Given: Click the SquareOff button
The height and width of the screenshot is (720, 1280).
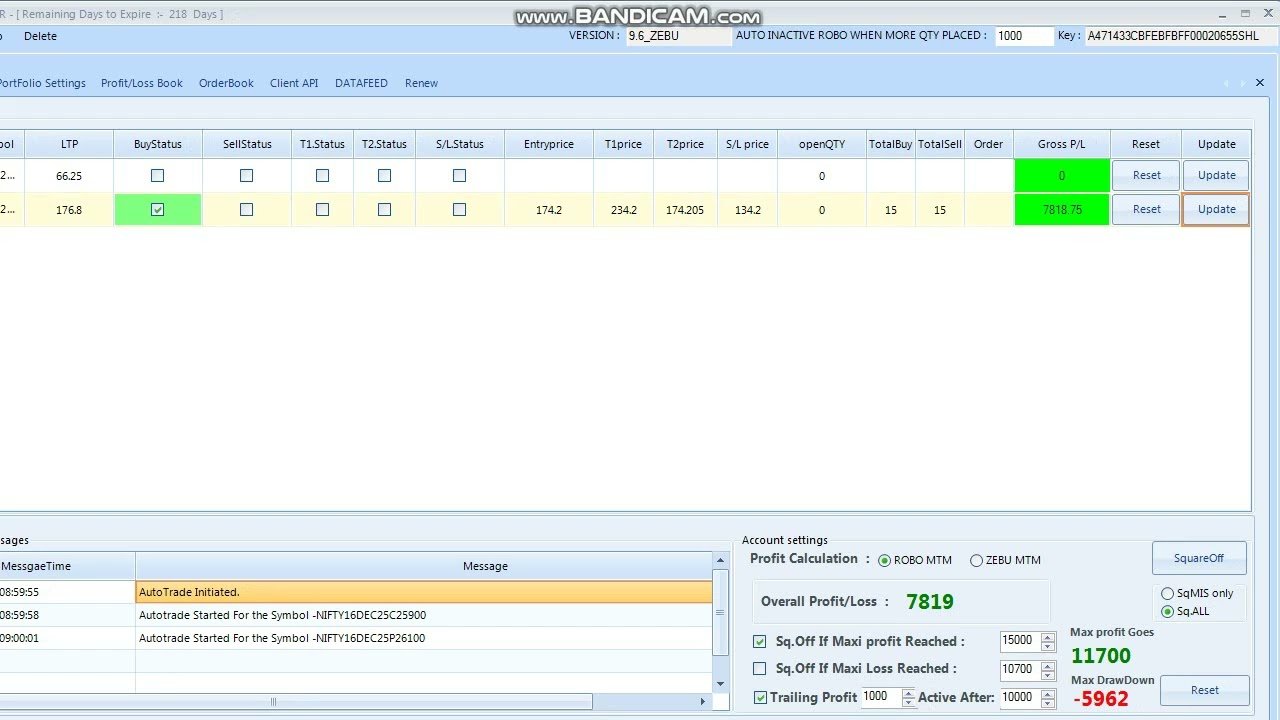Looking at the screenshot, I should tap(1199, 558).
